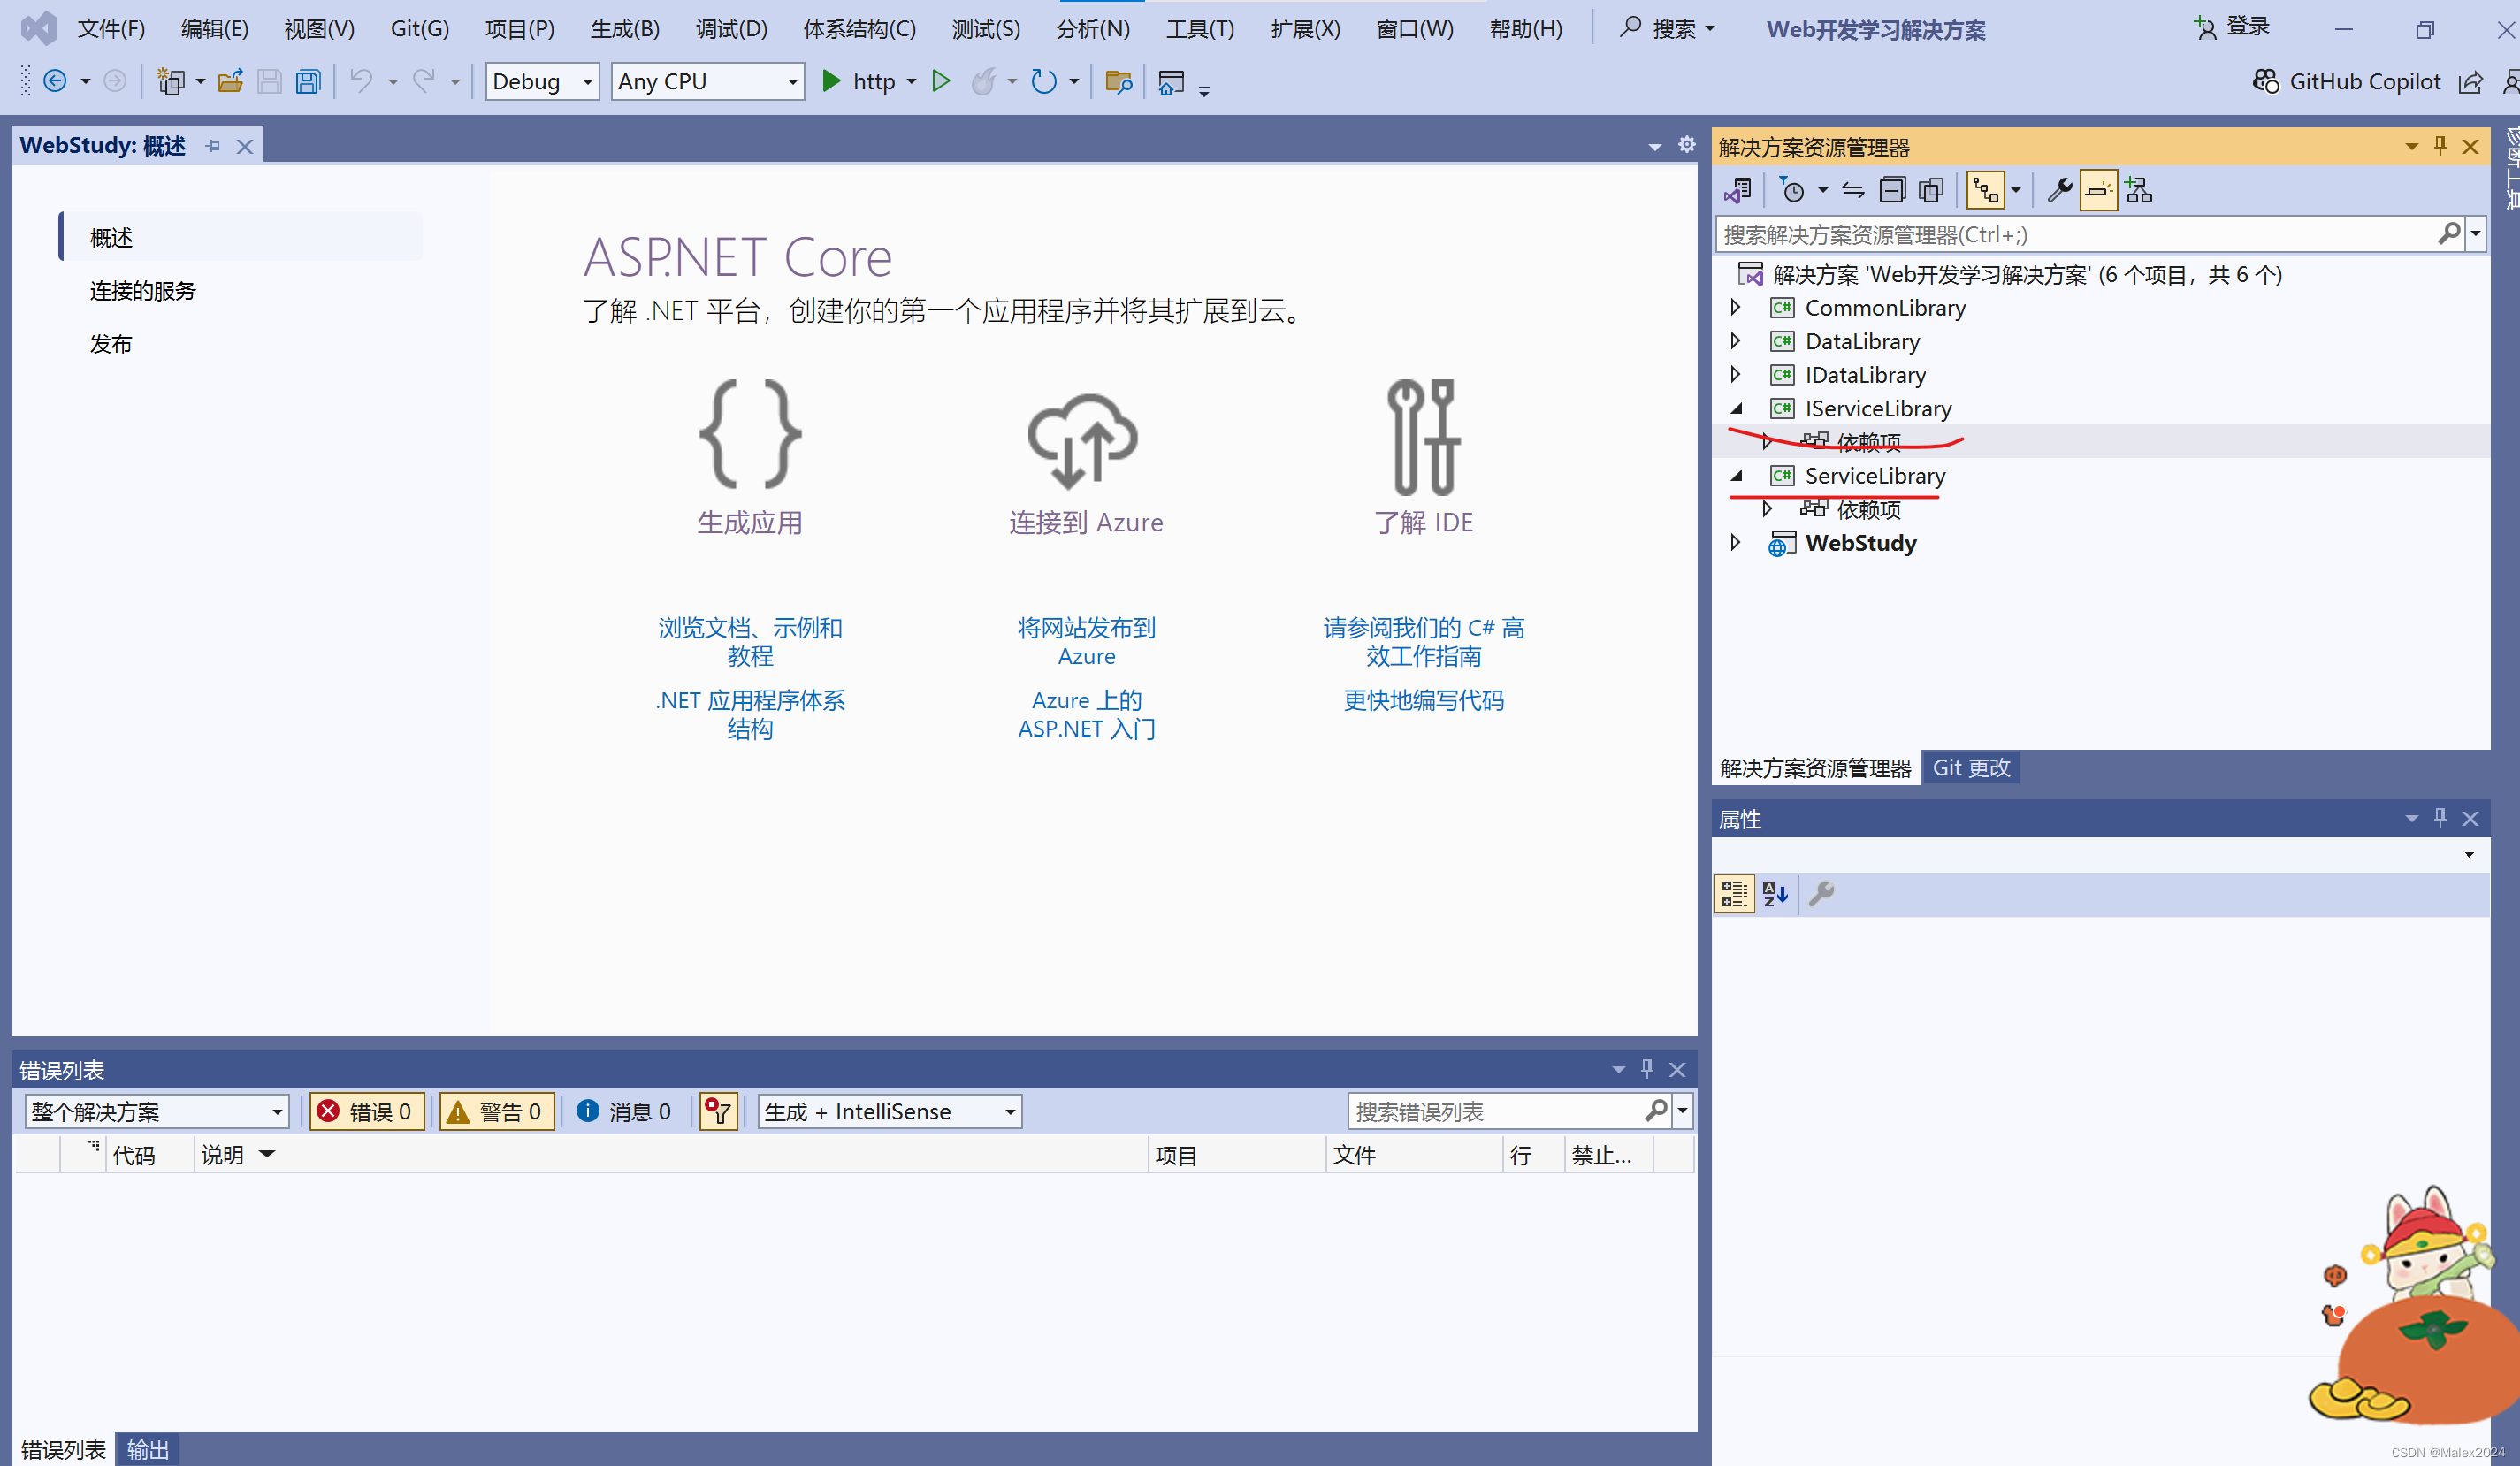
Task: Click the settings gear of the document tab well
Action: coord(1687,145)
